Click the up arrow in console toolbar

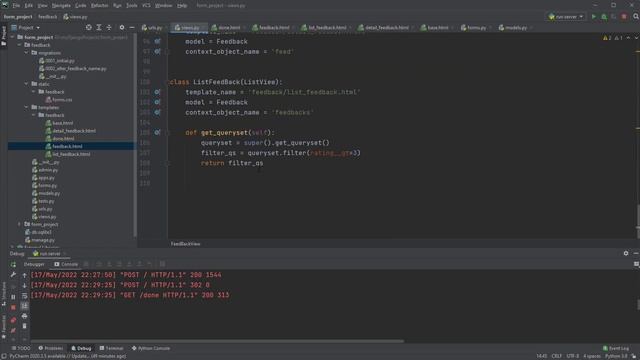pos(24,276)
